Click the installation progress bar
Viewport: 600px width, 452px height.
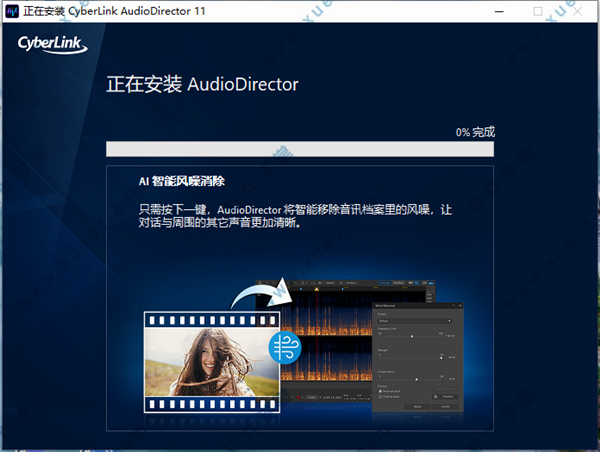(x=300, y=149)
